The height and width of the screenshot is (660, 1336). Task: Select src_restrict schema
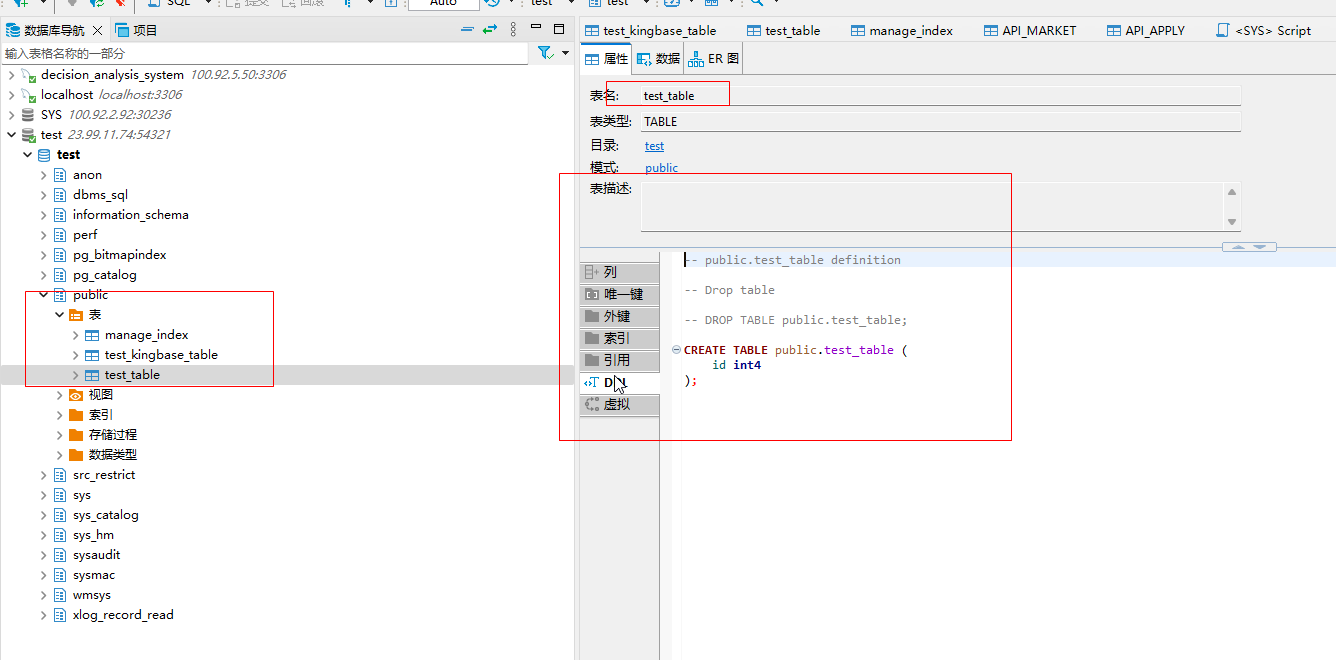click(x=104, y=475)
